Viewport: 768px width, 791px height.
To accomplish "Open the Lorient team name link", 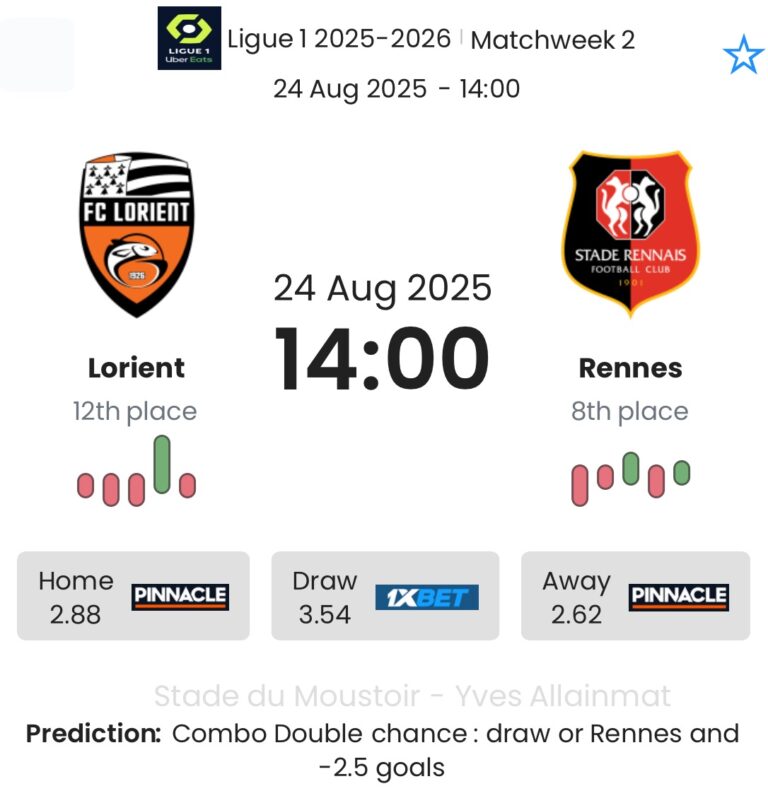I will pyautogui.click(x=136, y=368).
